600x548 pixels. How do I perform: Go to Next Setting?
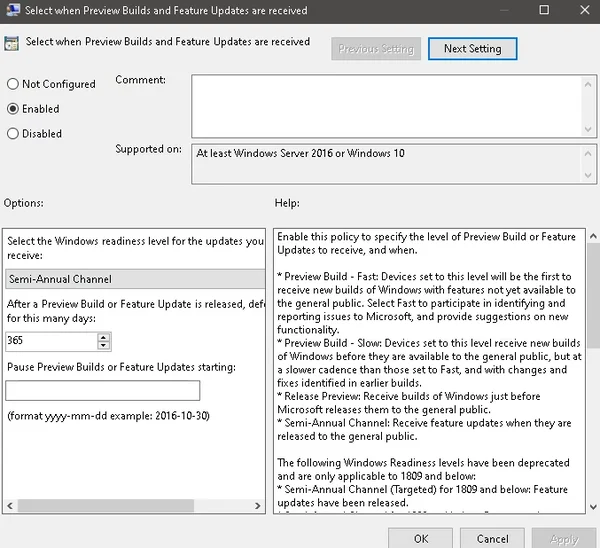473,49
